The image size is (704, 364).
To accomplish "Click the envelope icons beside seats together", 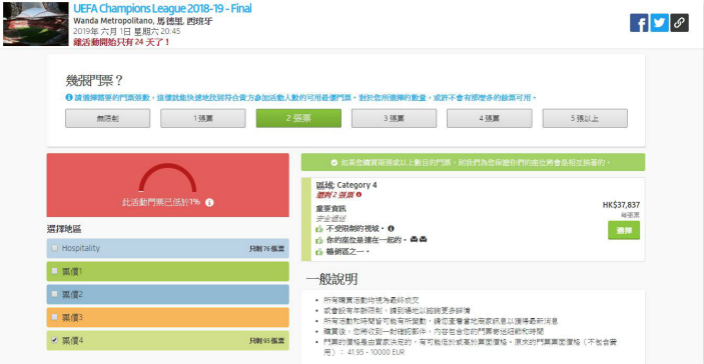I will (x=418, y=240).
